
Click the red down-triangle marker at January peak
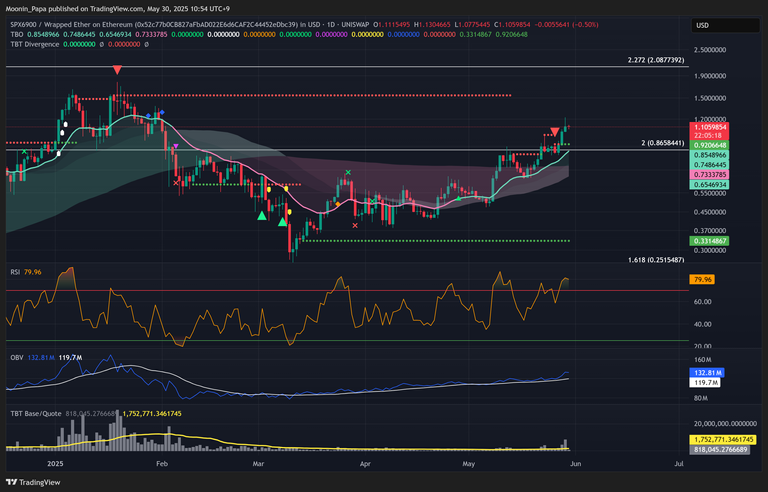[x=118, y=70]
